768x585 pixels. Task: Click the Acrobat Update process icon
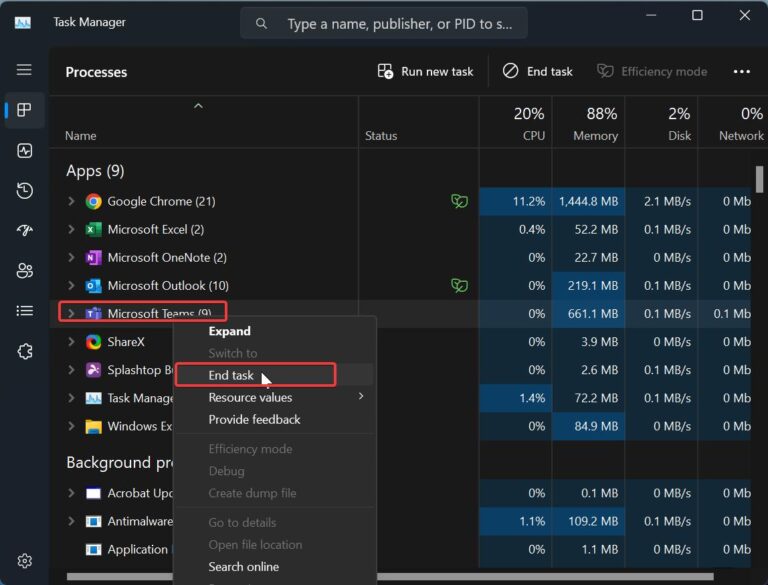[x=93, y=493]
